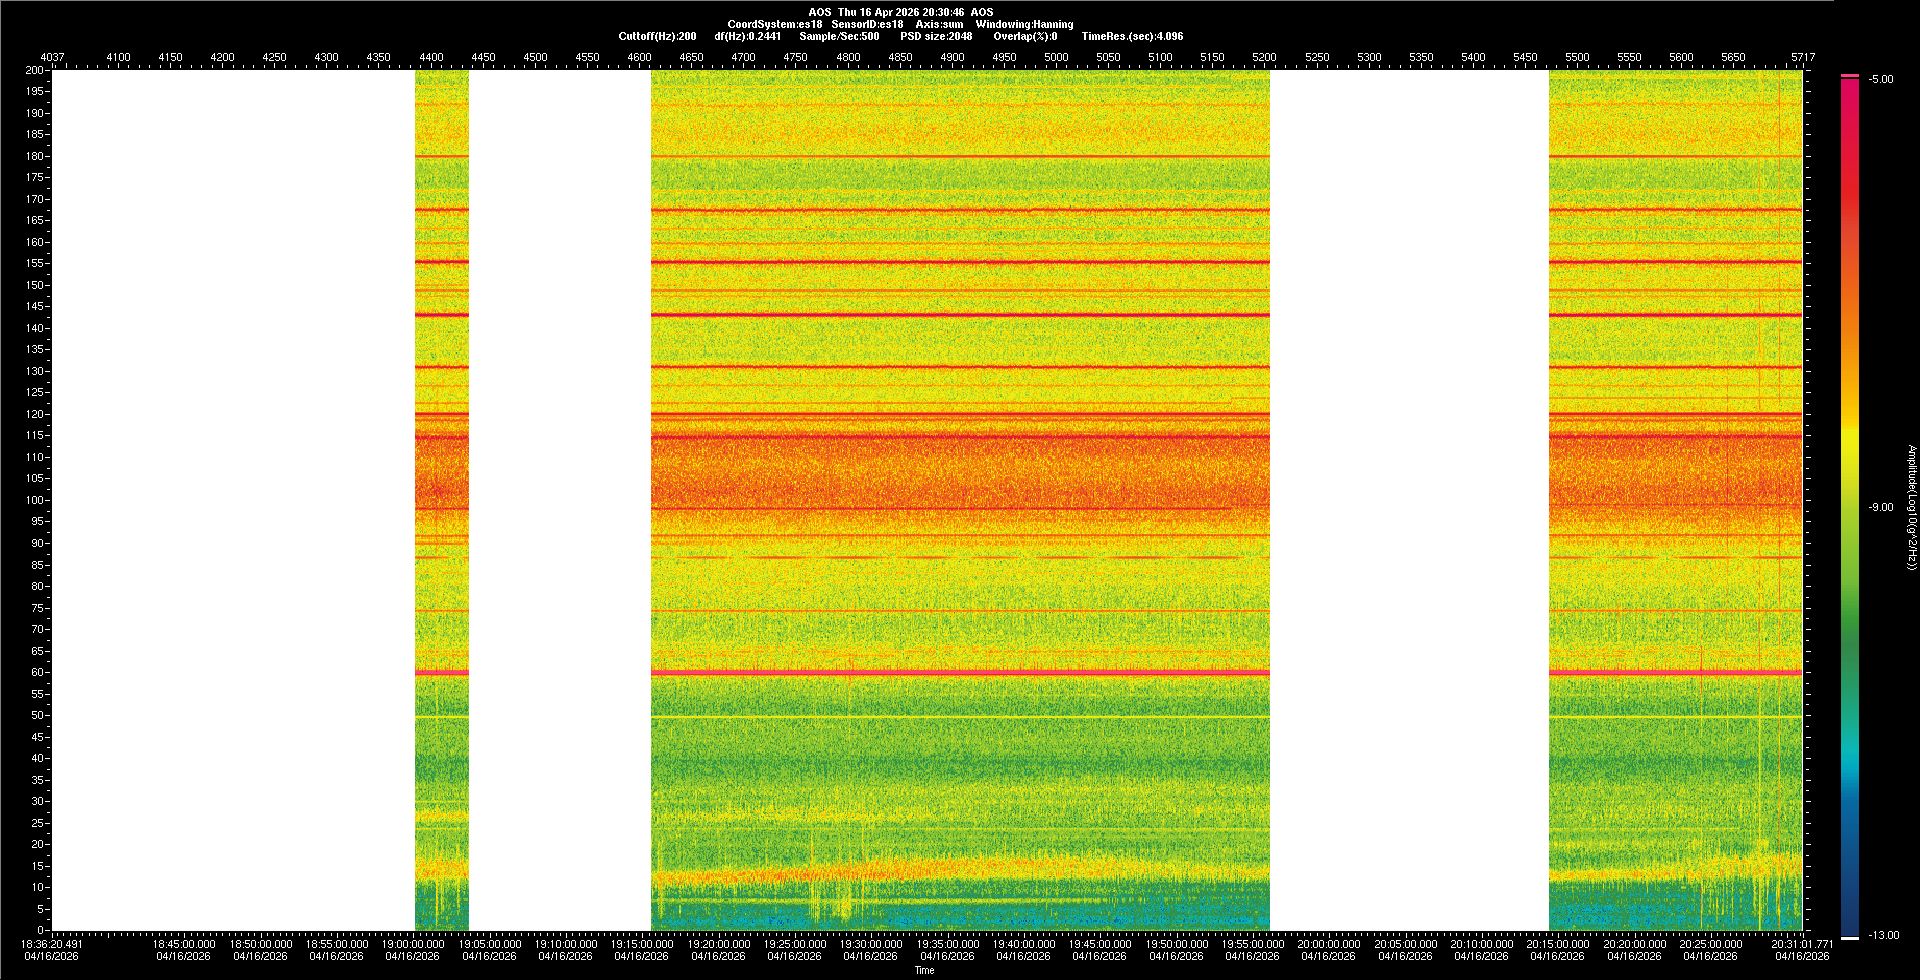The height and width of the screenshot is (980, 1920).
Task: Click the df(Hz):0.2441 header value
Action: click(747, 36)
